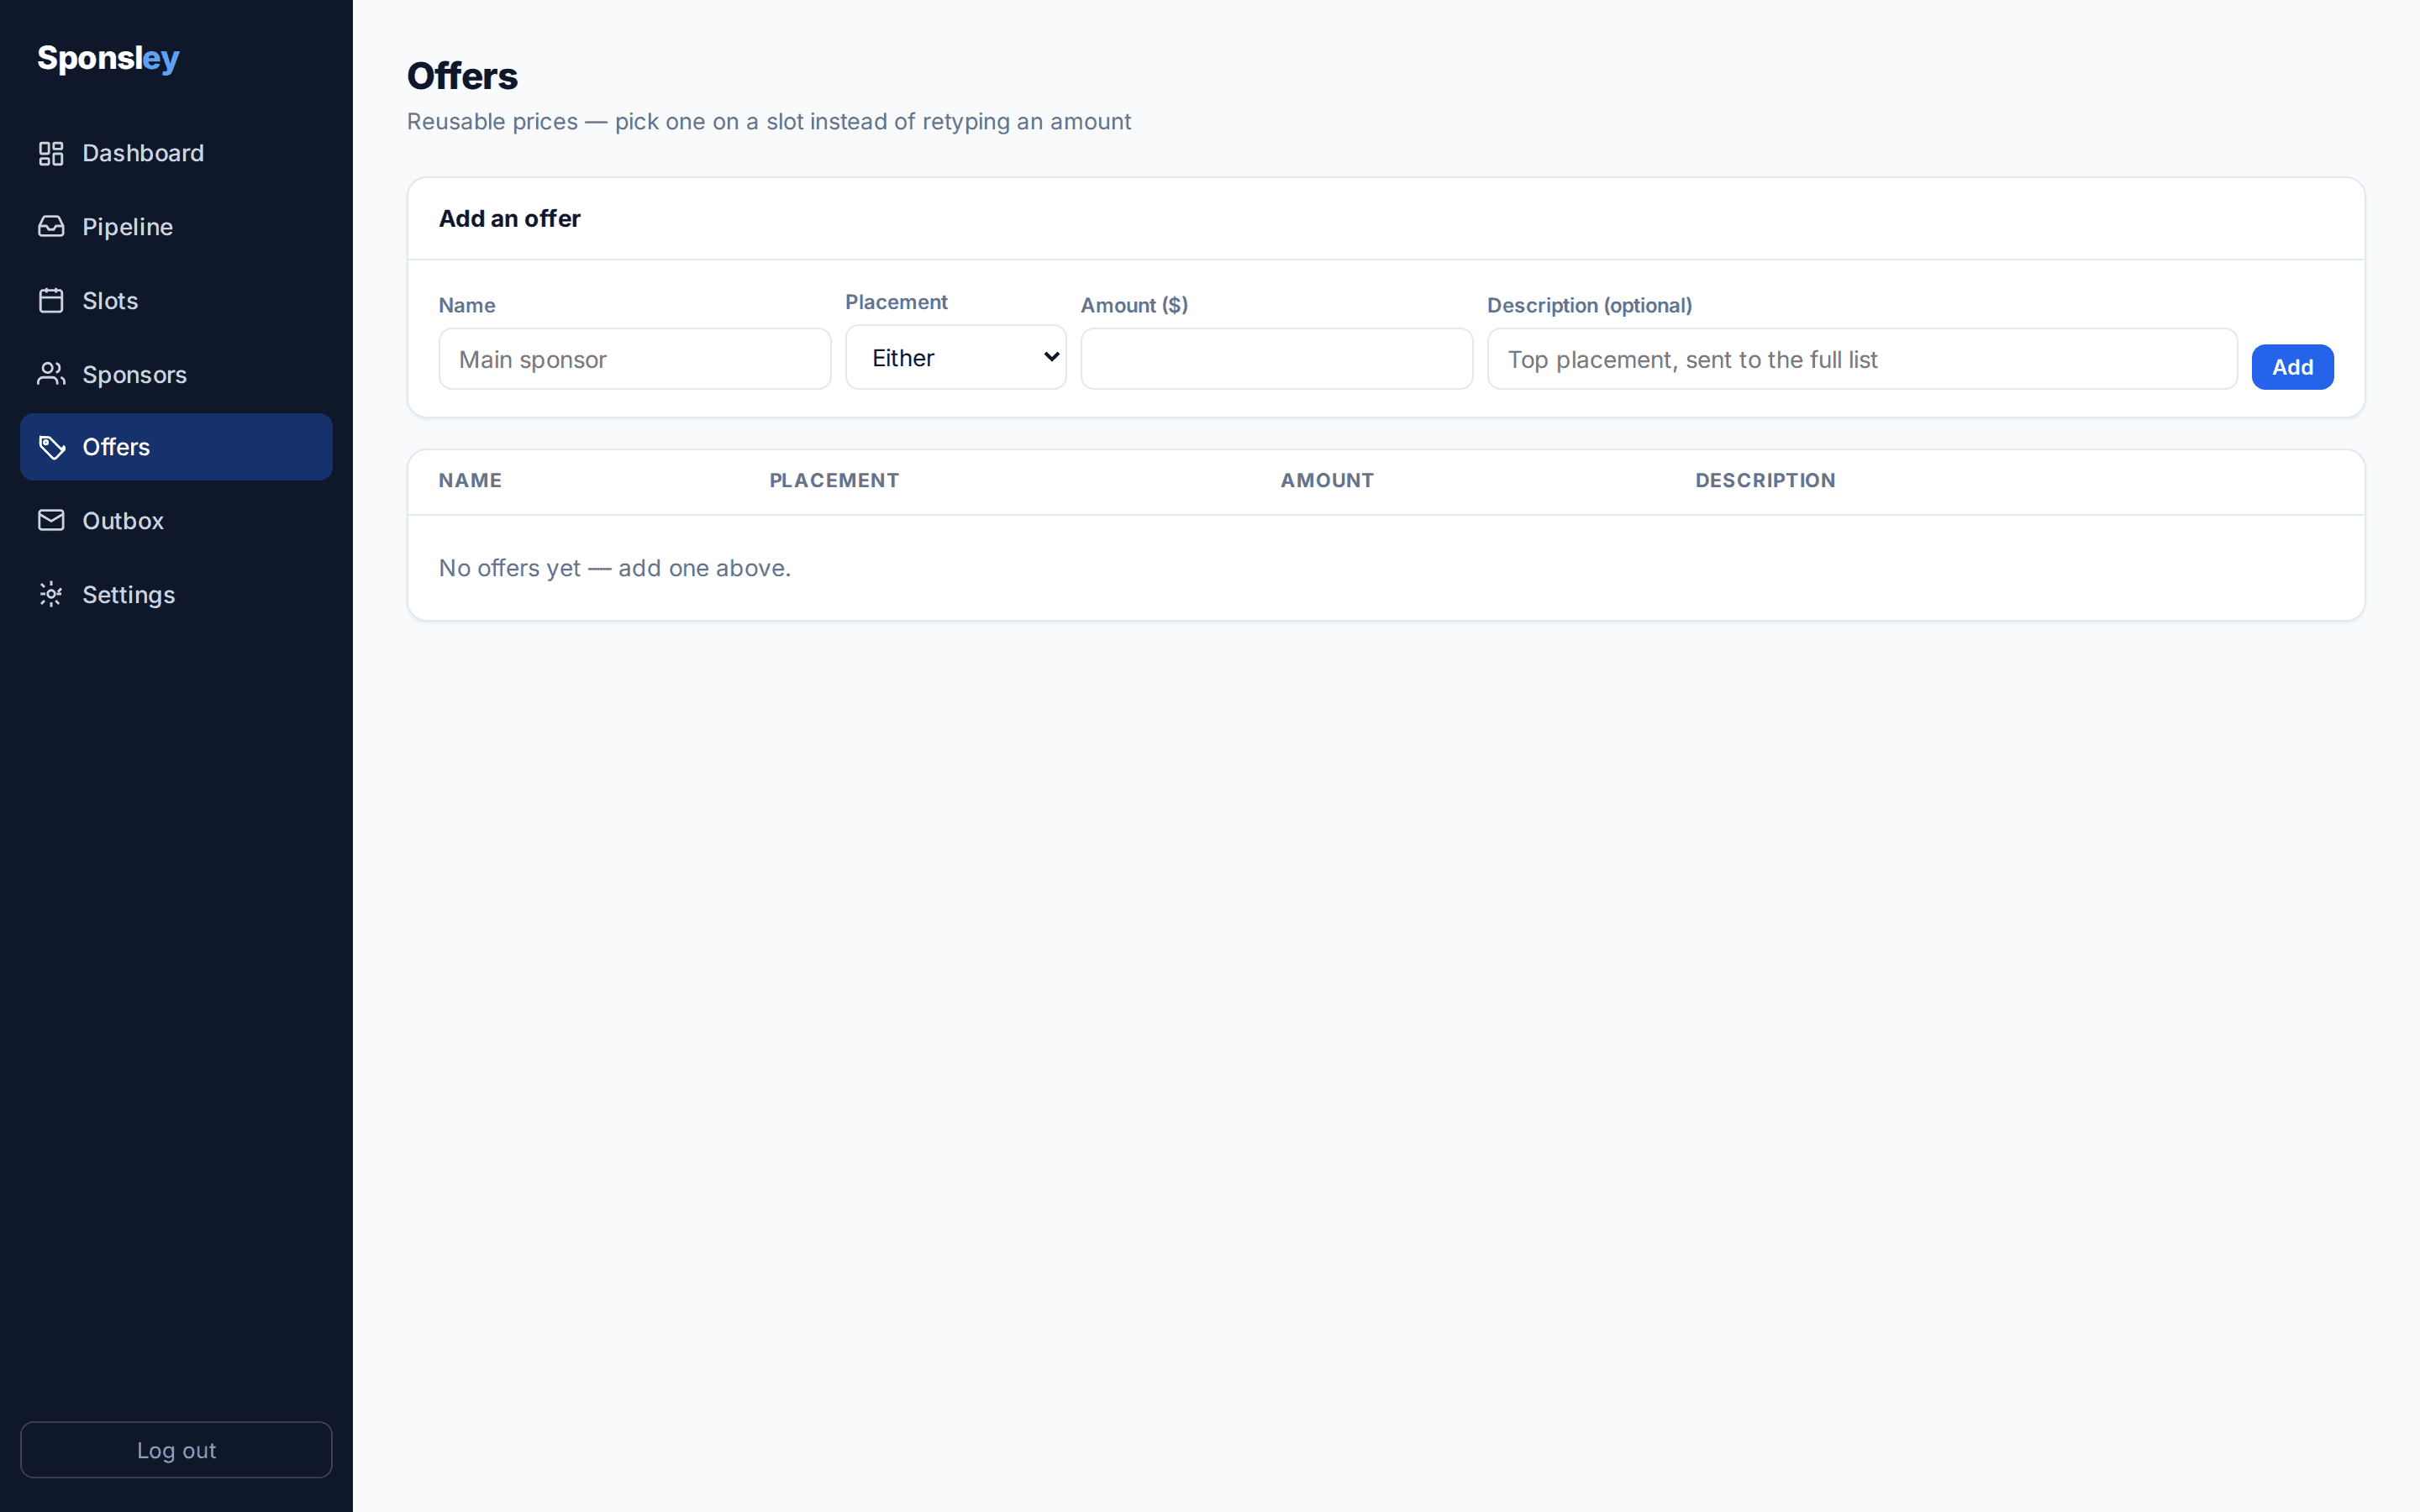The image size is (2420, 1512).
Task: Click into the Amount ($) field
Action: click(x=1276, y=359)
